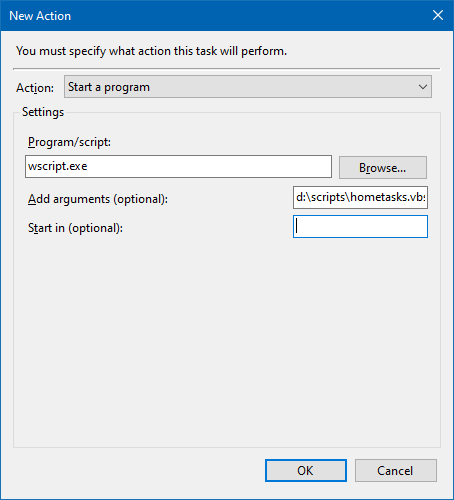Click the New Action title bar text
This screenshot has height=500, width=454.
click(40, 16)
